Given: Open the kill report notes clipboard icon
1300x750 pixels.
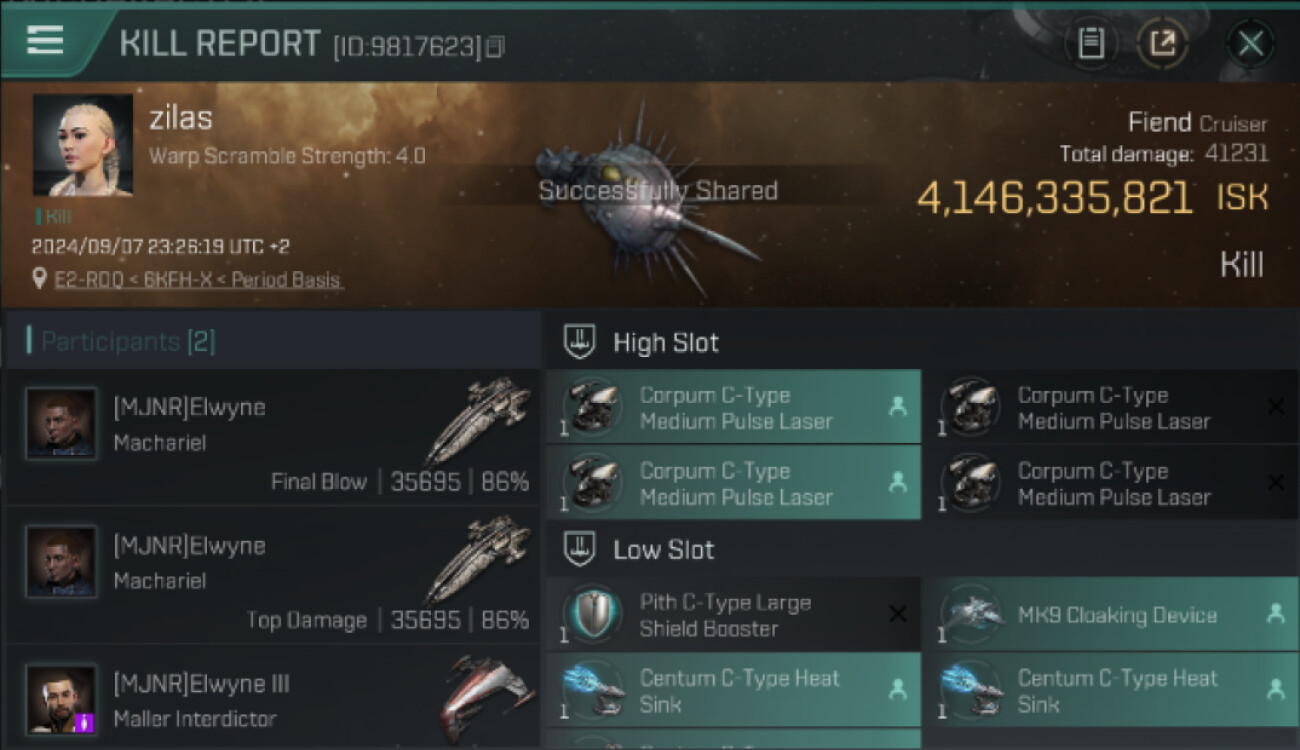Looking at the screenshot, I should 1091,43.
